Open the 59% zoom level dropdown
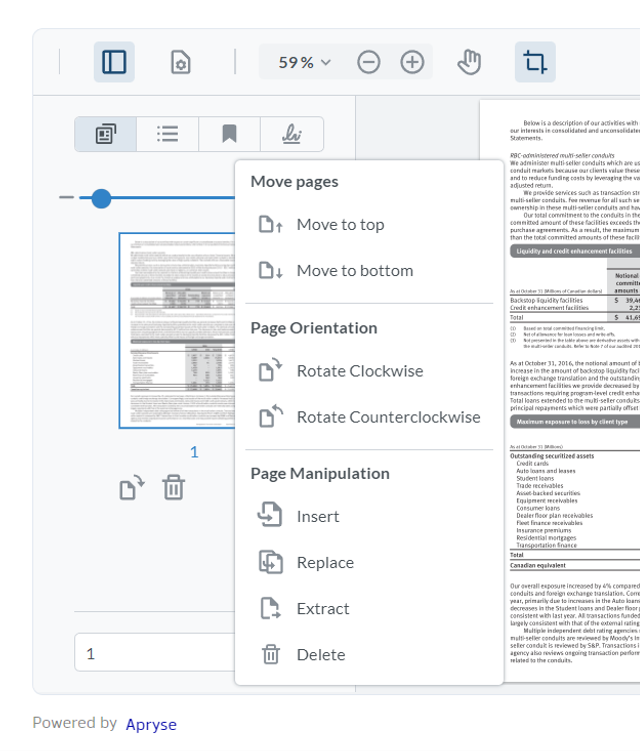 304,62
